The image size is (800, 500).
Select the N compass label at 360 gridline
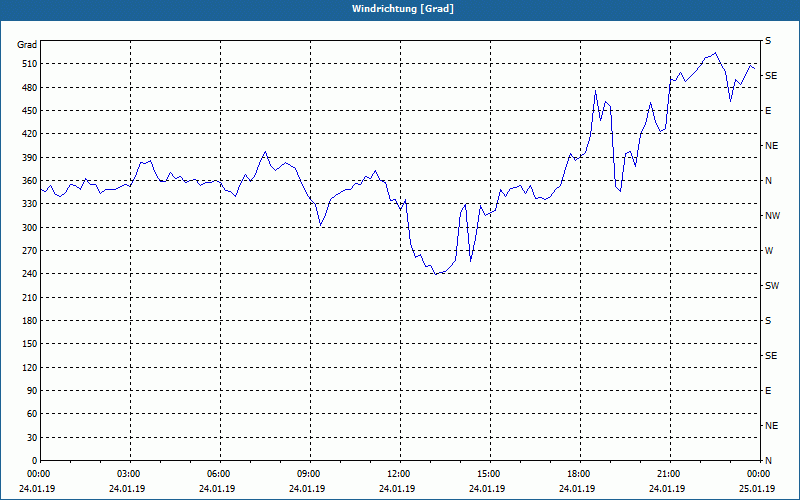pyautogui.click(x=768, y=181)
